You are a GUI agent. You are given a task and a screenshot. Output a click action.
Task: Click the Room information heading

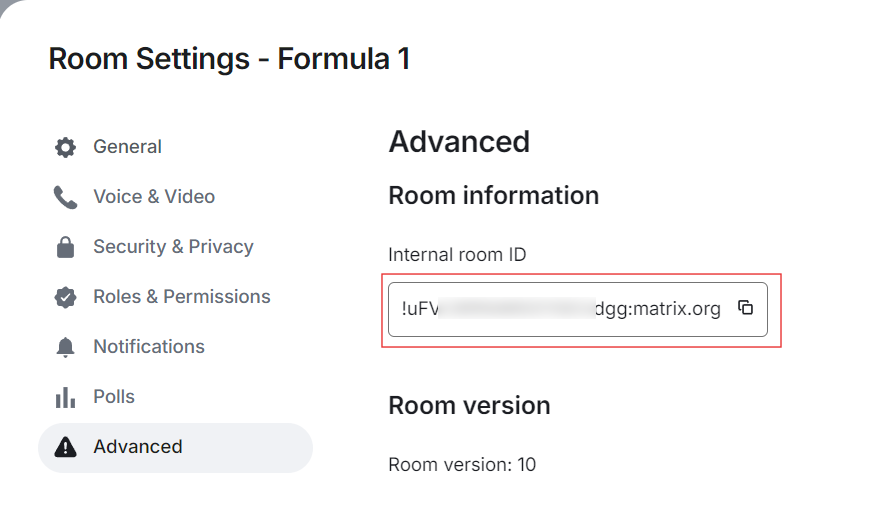493,195
